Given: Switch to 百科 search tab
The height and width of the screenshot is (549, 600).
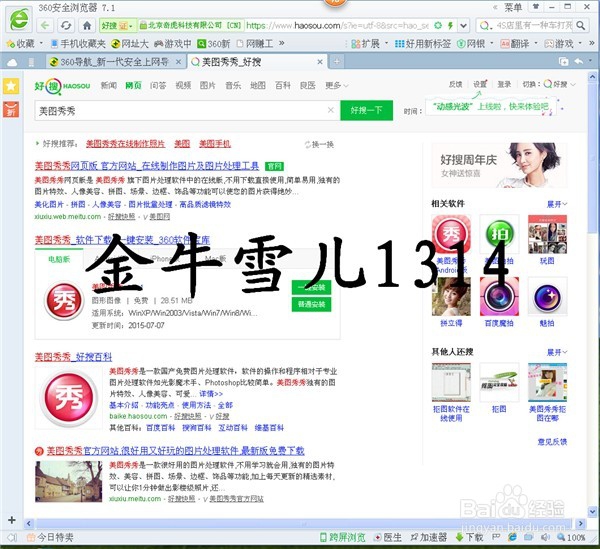Looking at the screenshot, I should pyautogui.click(x=283, y=85).
